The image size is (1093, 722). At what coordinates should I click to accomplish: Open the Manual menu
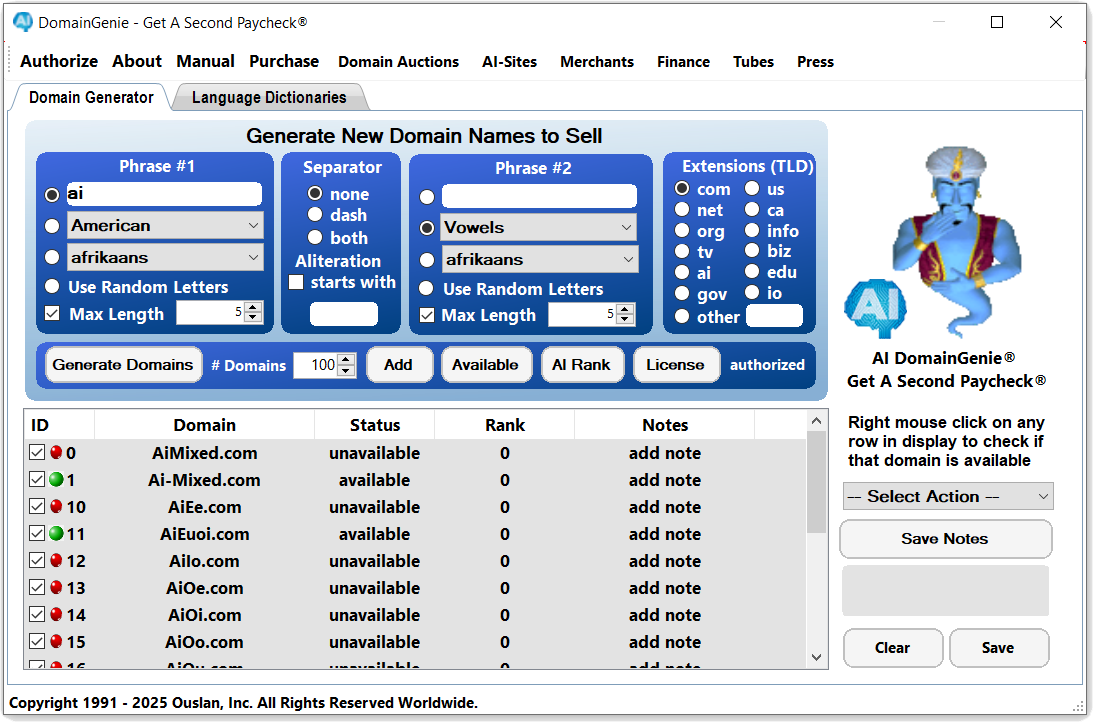(206, 61)
